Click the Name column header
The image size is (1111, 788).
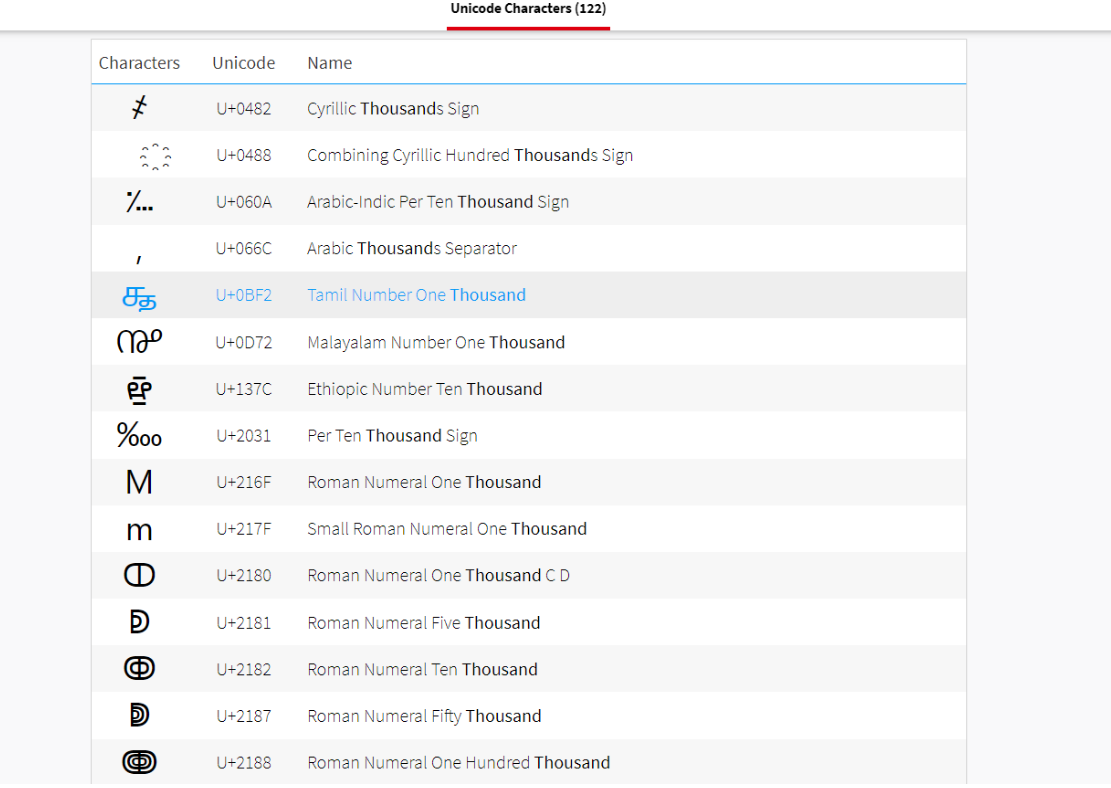[329, 63]
